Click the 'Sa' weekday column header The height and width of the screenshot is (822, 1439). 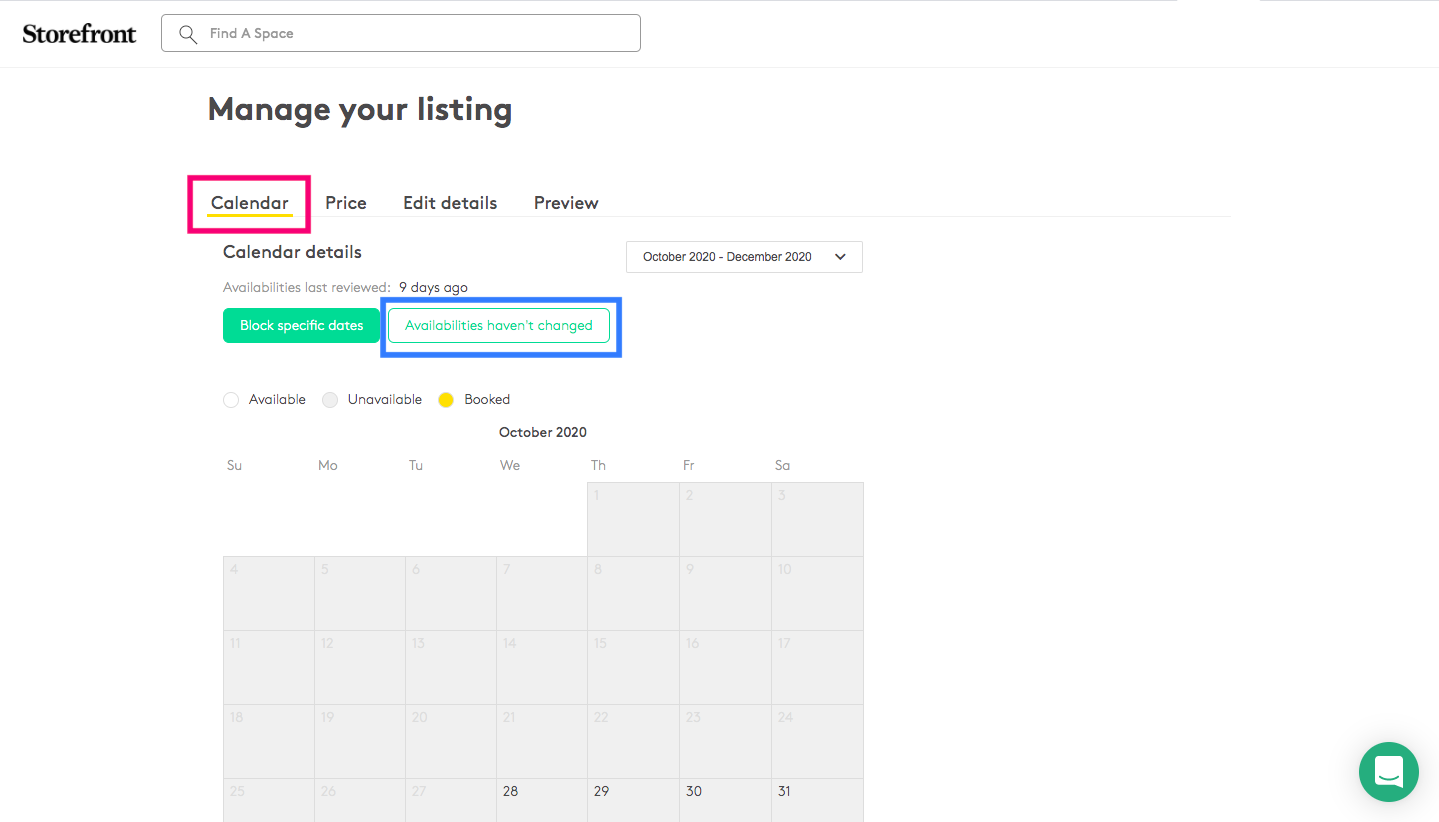tap(782, 465)
